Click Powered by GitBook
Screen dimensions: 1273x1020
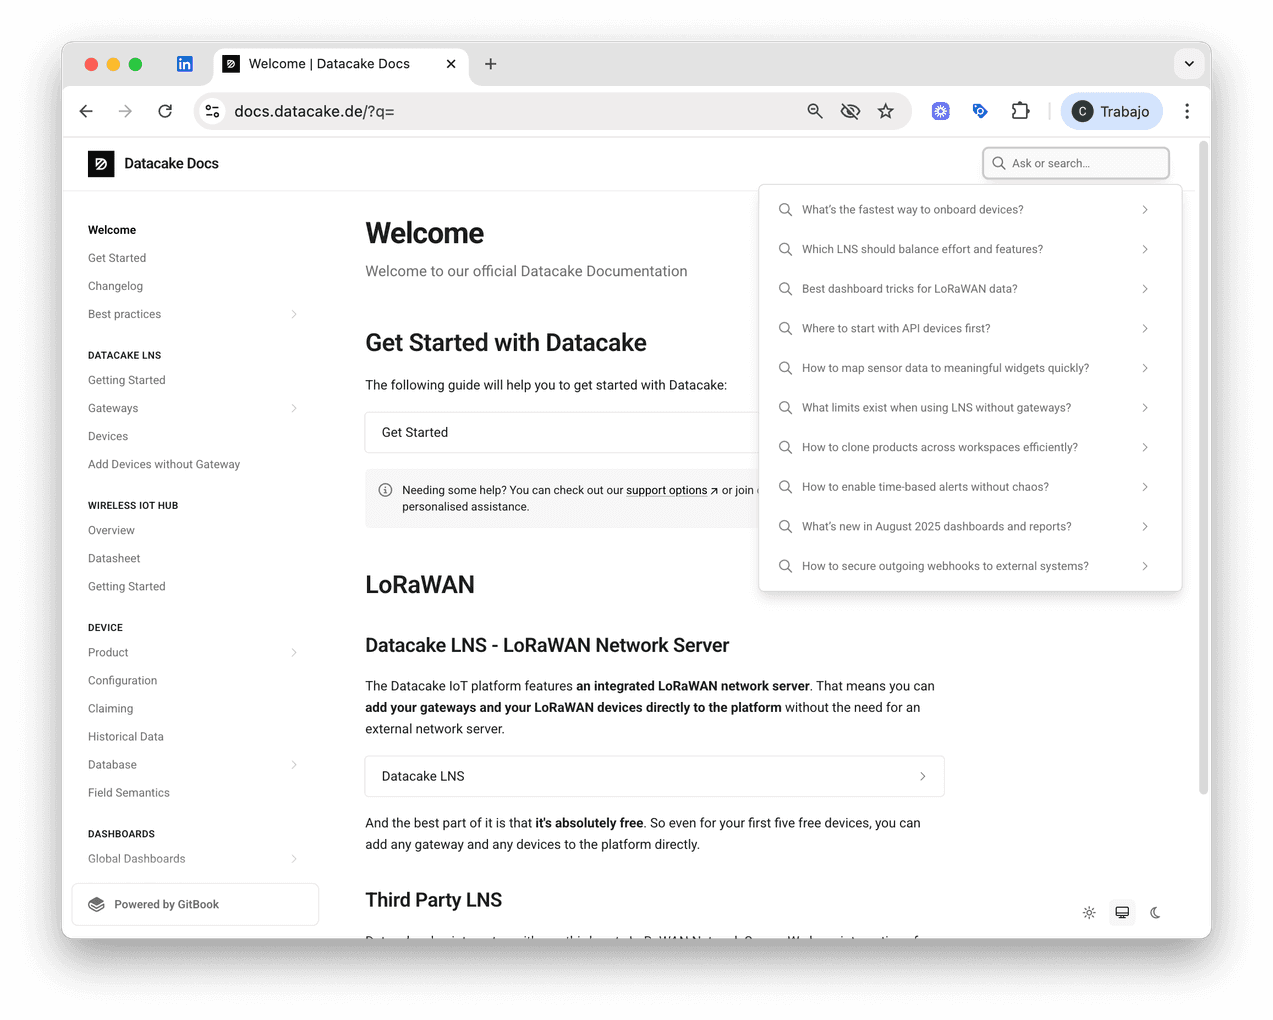[195, 904]
